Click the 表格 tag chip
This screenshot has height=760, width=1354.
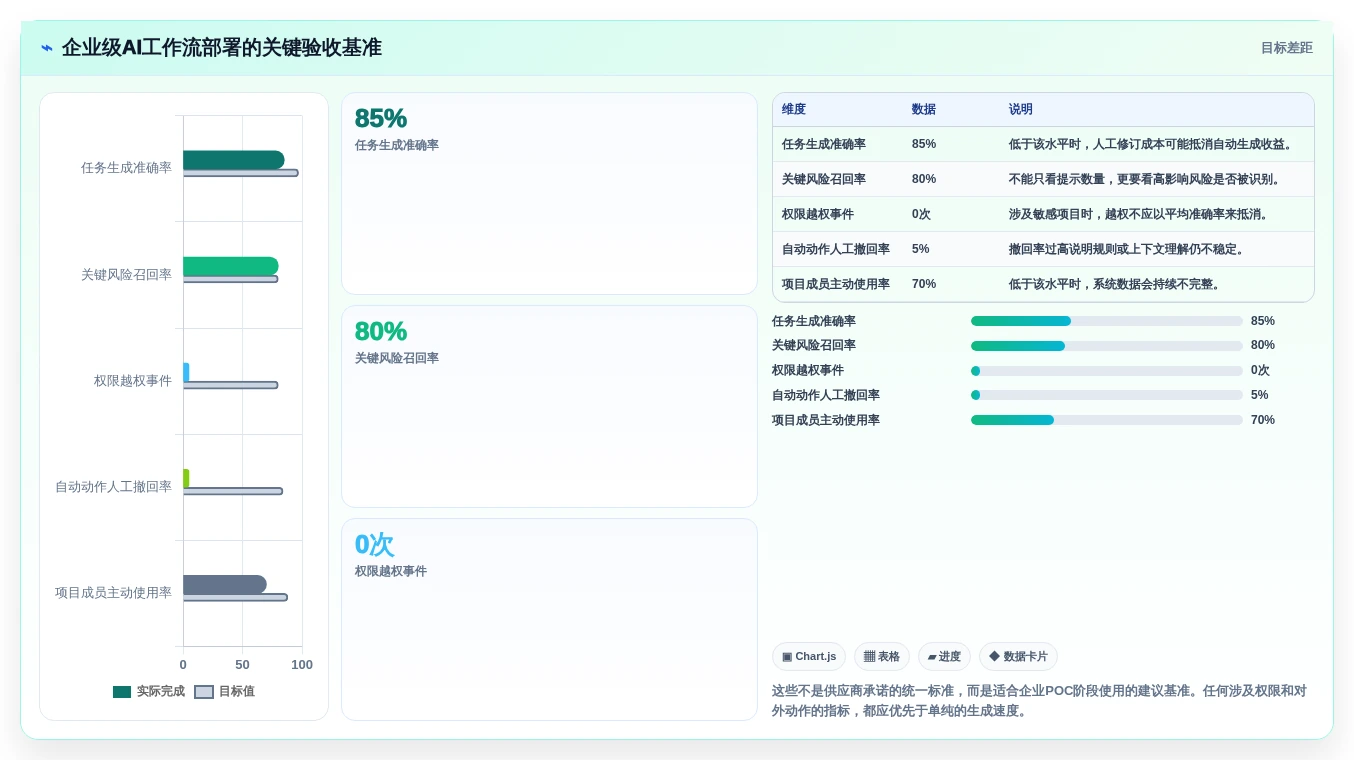882,657
